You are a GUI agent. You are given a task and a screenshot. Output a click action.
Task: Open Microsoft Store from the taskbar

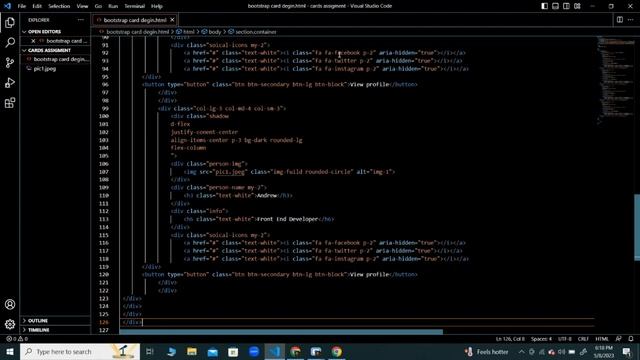(233, 351)
